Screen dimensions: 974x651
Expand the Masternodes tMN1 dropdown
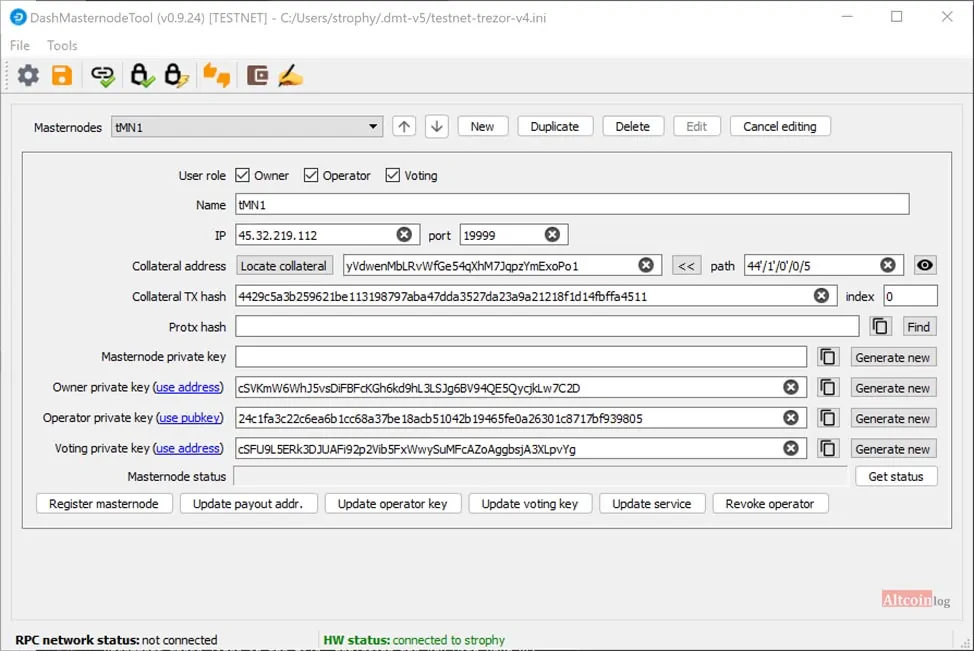tap(247, 127)
